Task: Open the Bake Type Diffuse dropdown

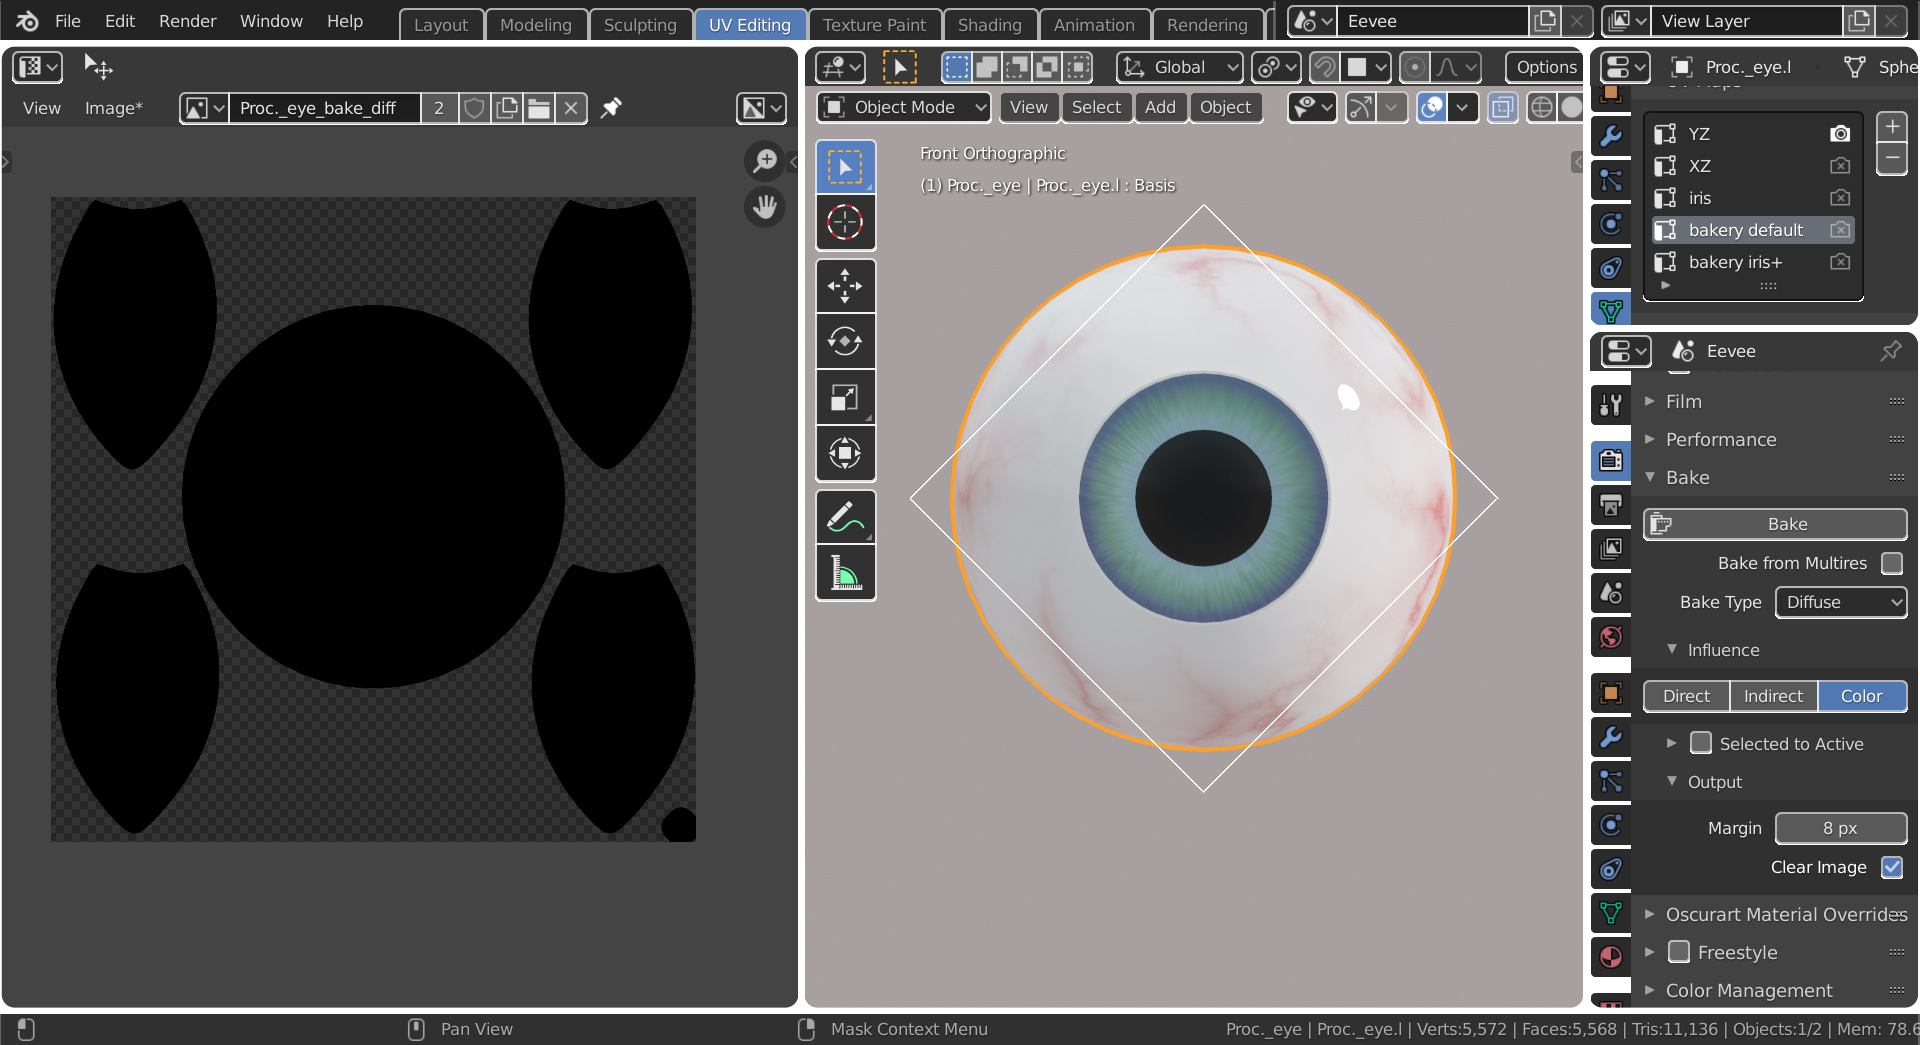Action: [x=1841, y=602]
